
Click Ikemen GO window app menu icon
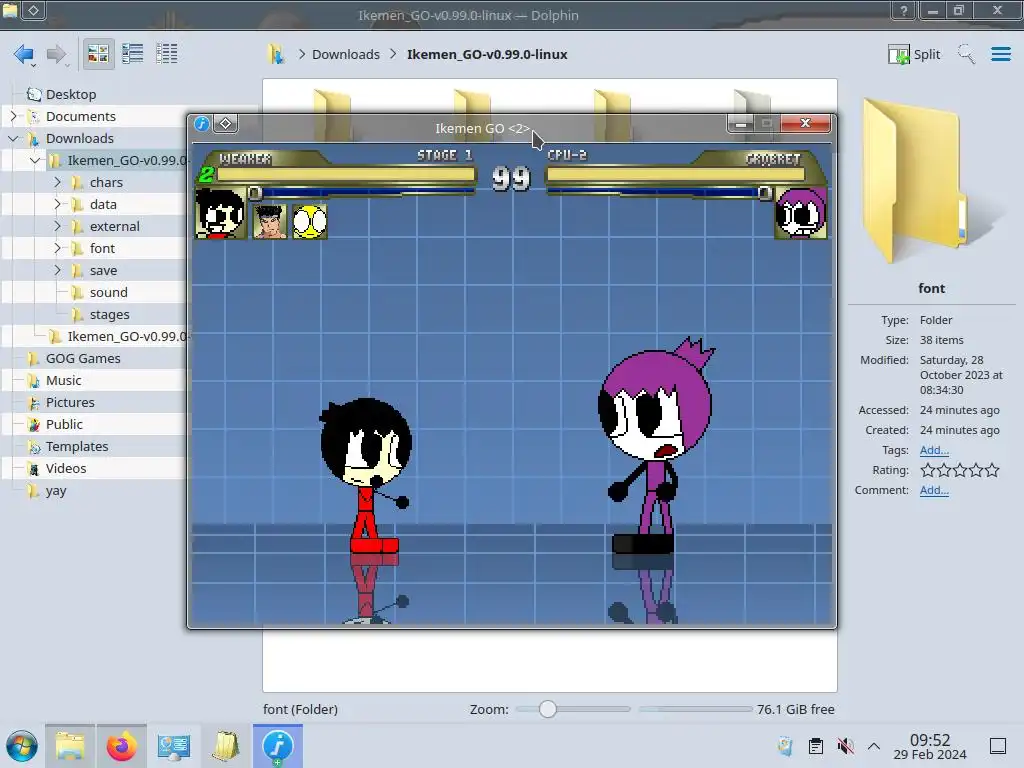(x=202, y=123)
